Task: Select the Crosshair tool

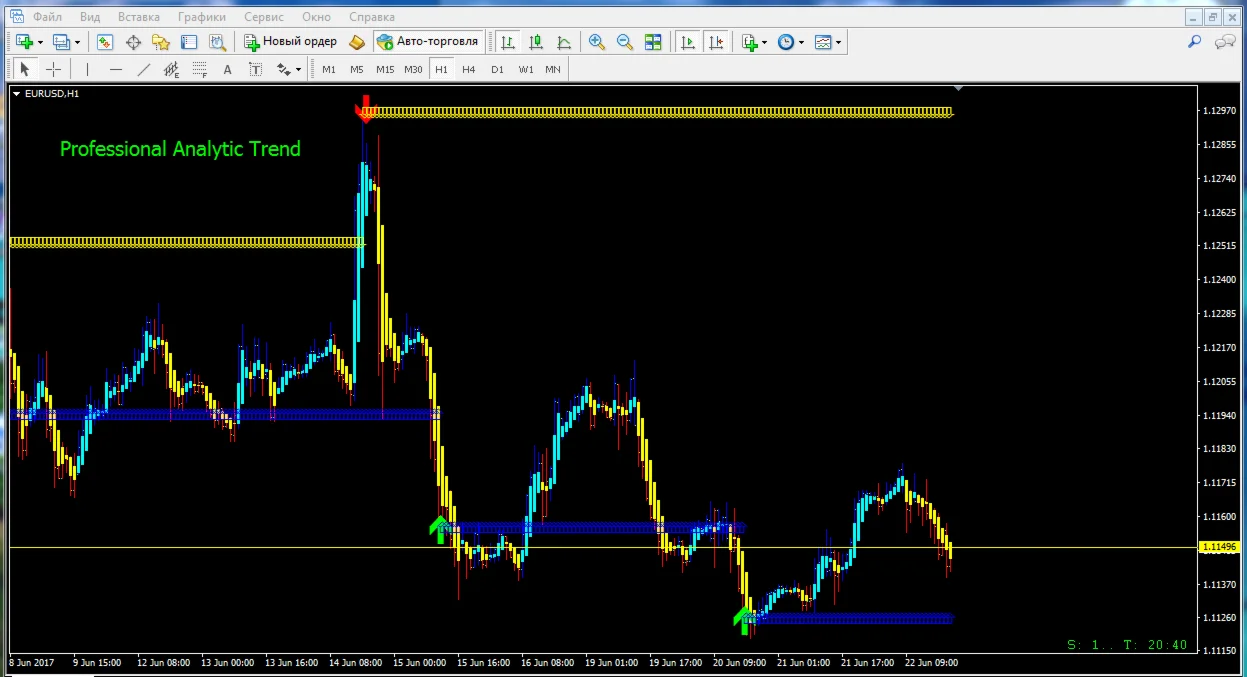Action: [x=53, y=69]
